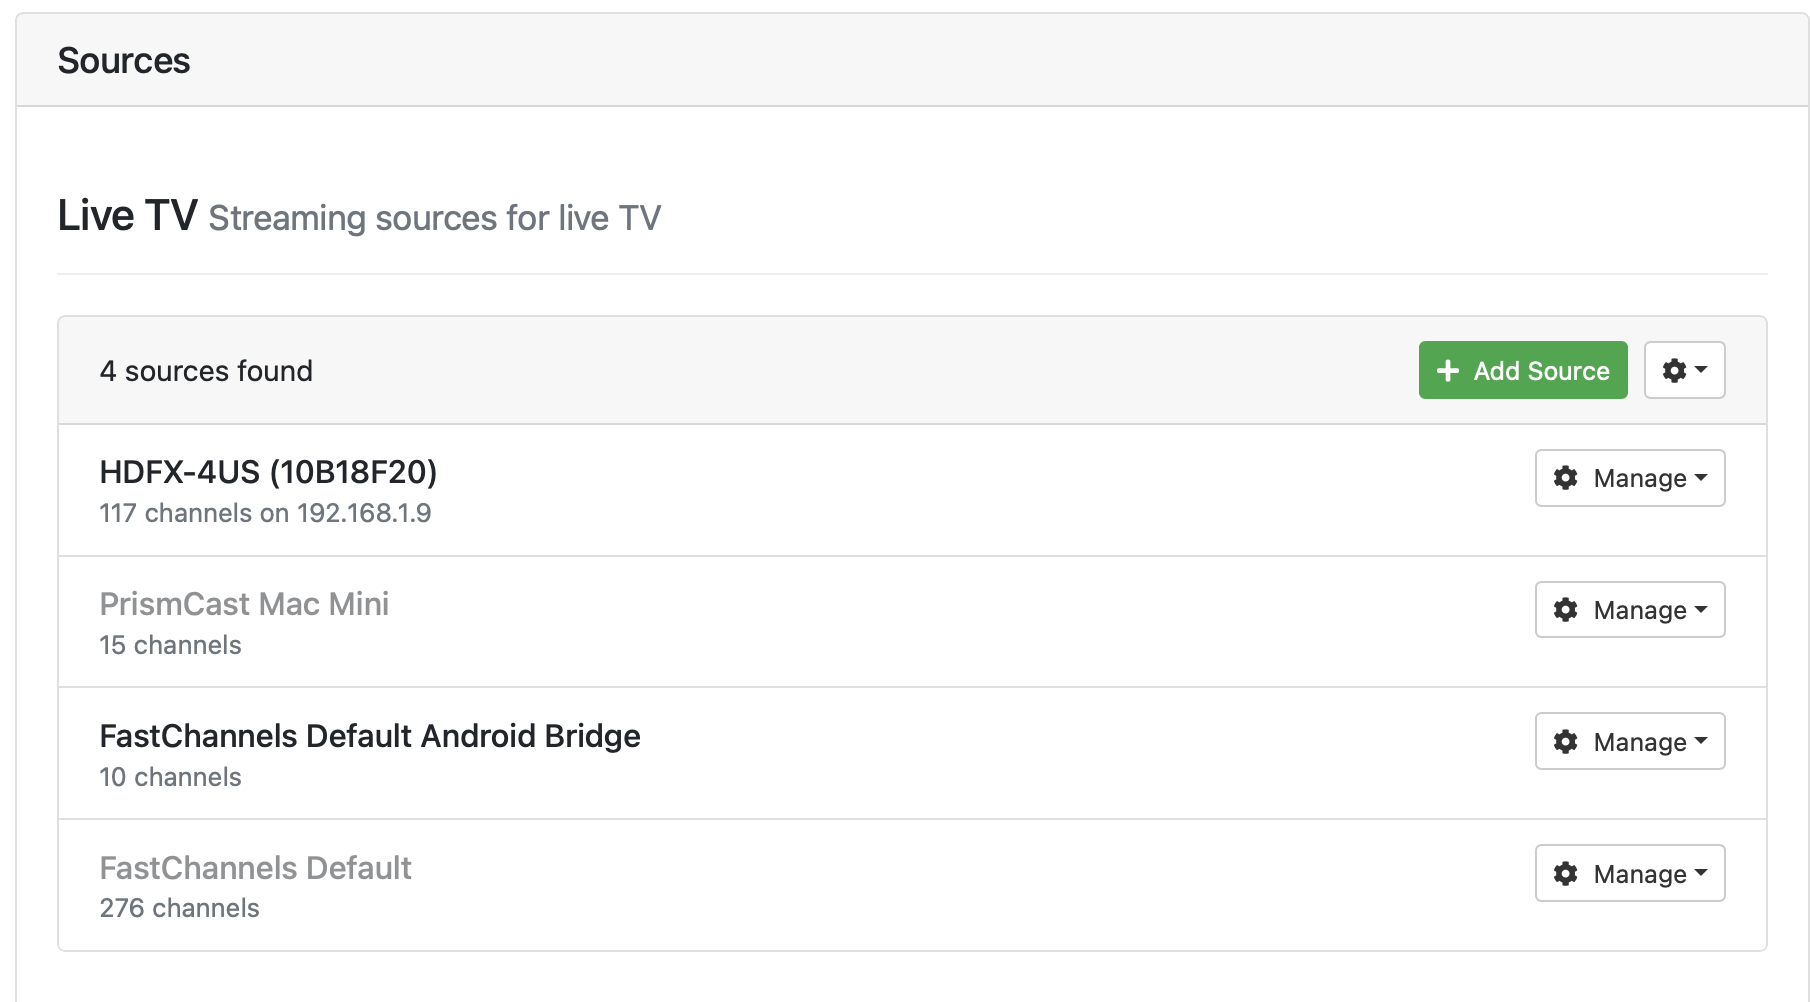1810x1002 pixels.
Task: Click the 276 channels label
Action: (179, 908)
